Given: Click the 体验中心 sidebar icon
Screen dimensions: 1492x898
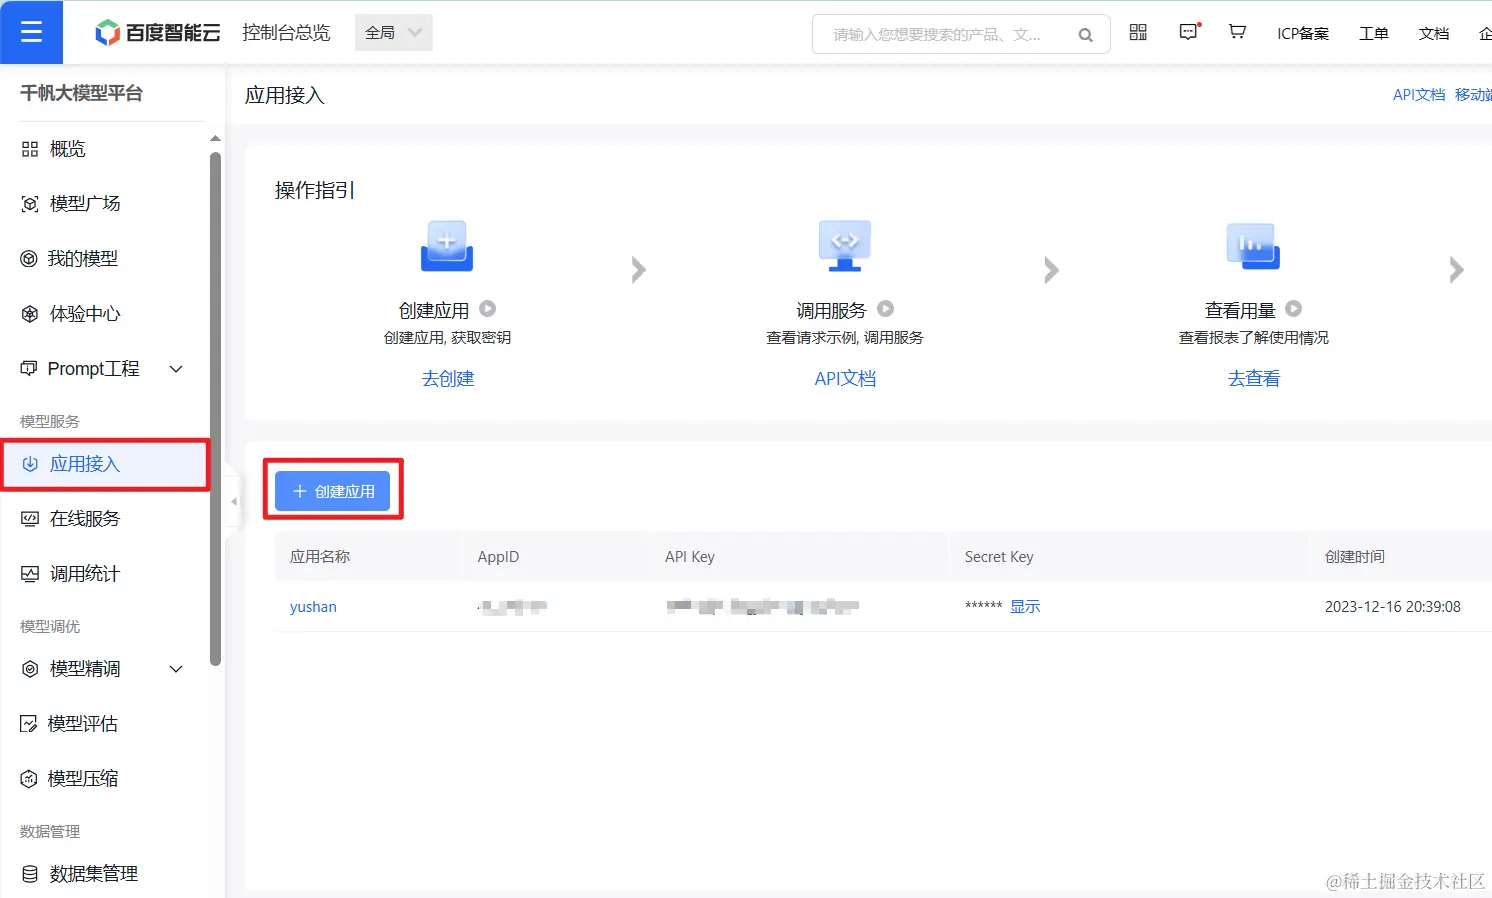Looking at the screenshot, I should pyautogui.click(x=30, y=314).
